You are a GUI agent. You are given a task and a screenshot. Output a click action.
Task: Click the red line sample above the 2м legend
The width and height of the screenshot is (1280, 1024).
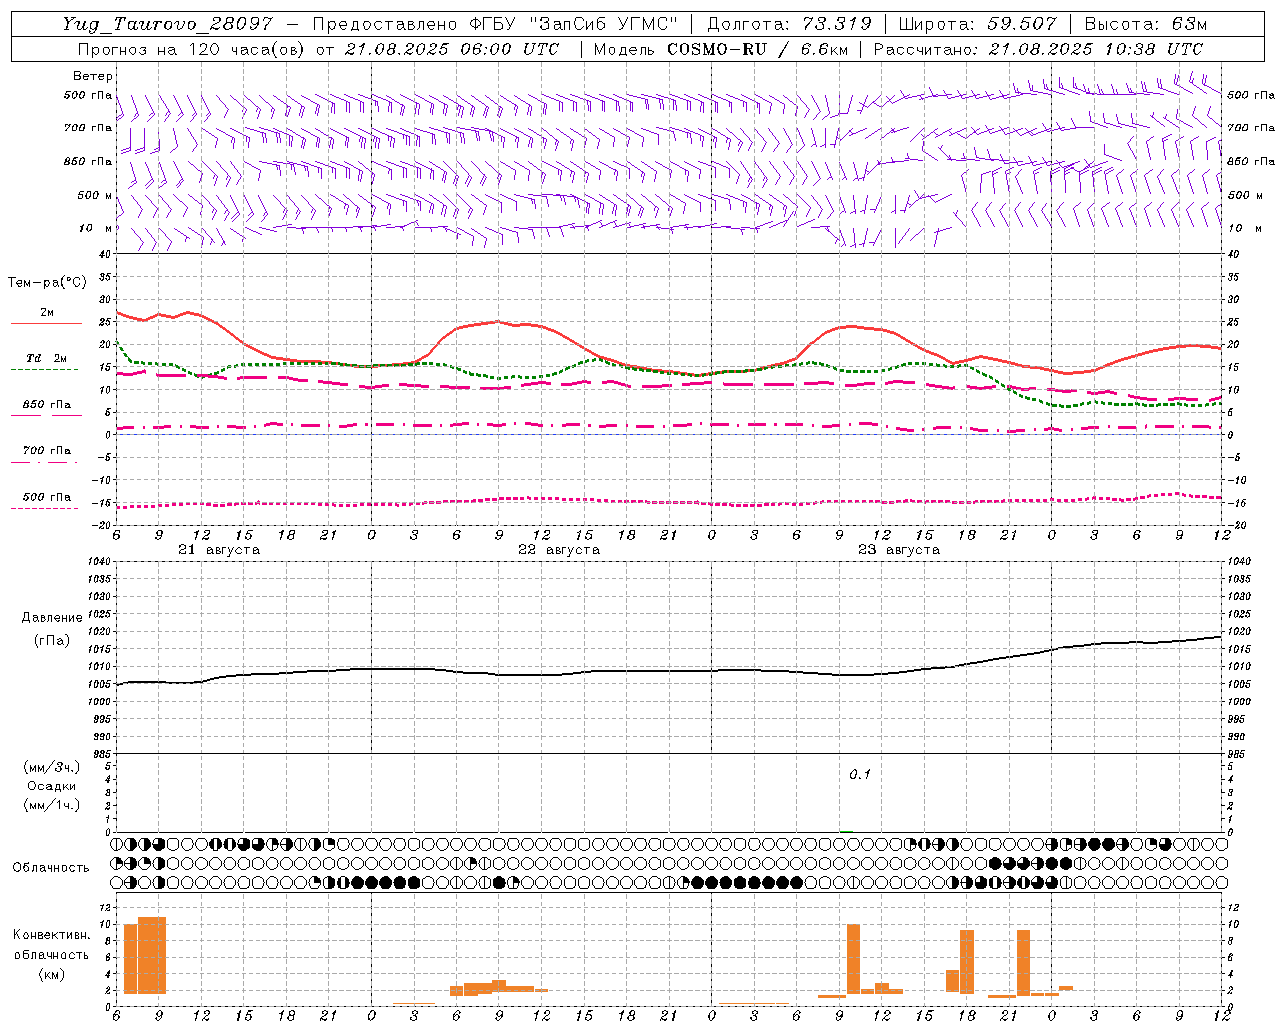coord(46,323)
